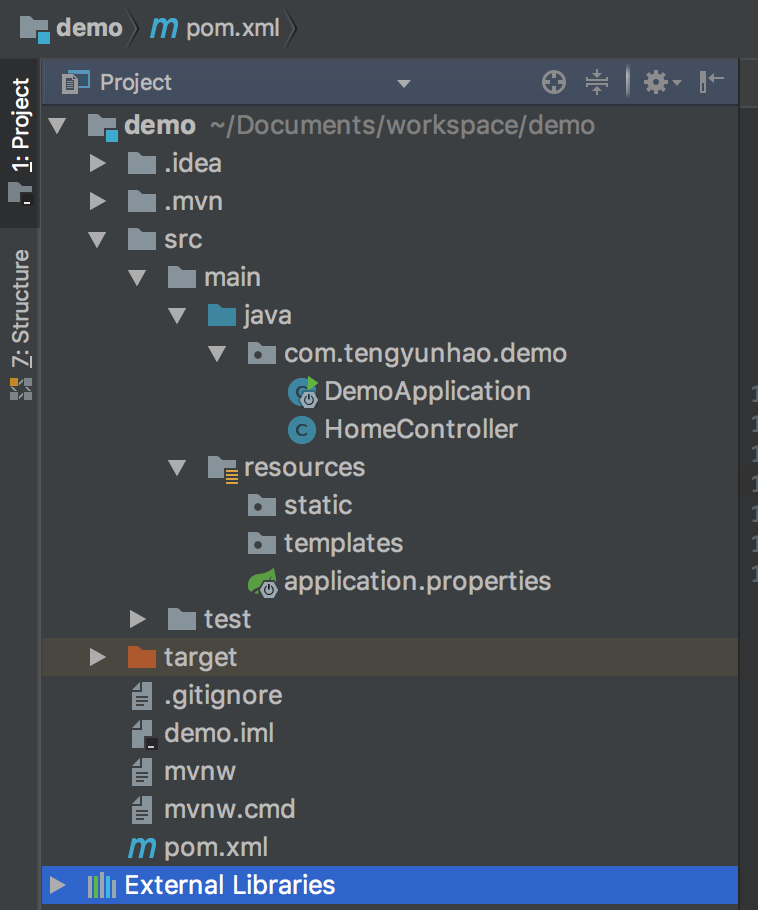758x910 pixels.
Task: Click the collapse all icon
Action: [597, 82]
